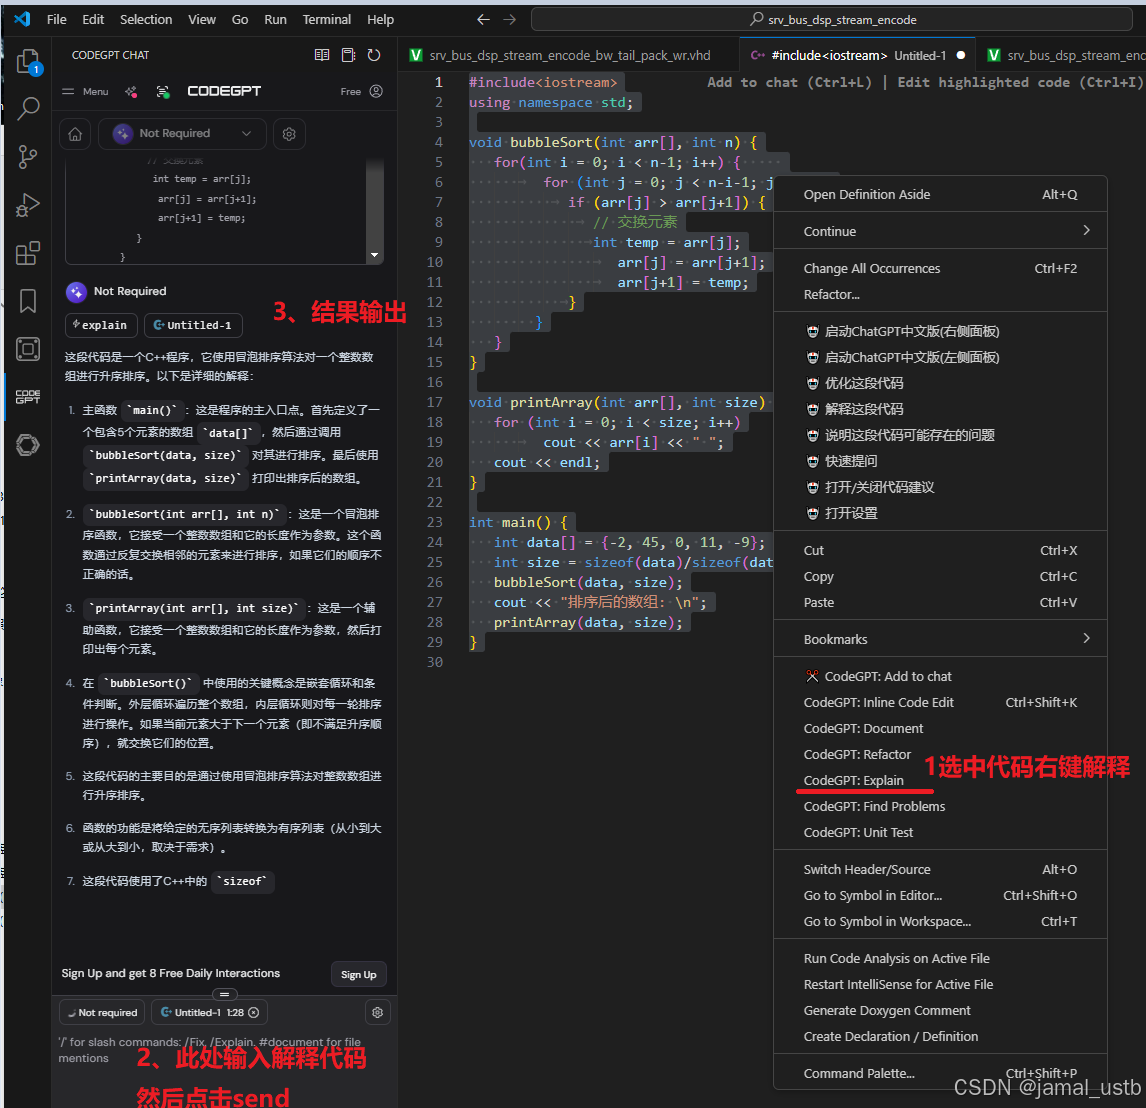Choose 打开设置 menu entry

(x=940, y=513)
